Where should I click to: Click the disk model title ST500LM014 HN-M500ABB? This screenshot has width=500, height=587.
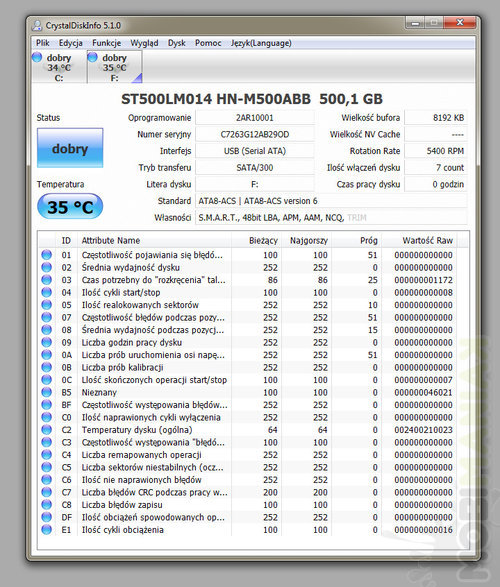pos(216,99)
